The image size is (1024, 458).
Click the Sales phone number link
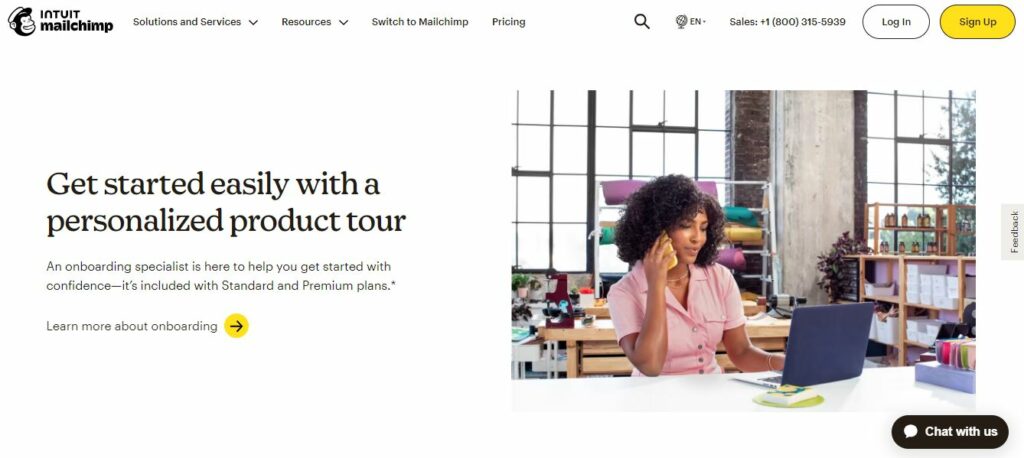pyautogui.click(x=787, y=22)
